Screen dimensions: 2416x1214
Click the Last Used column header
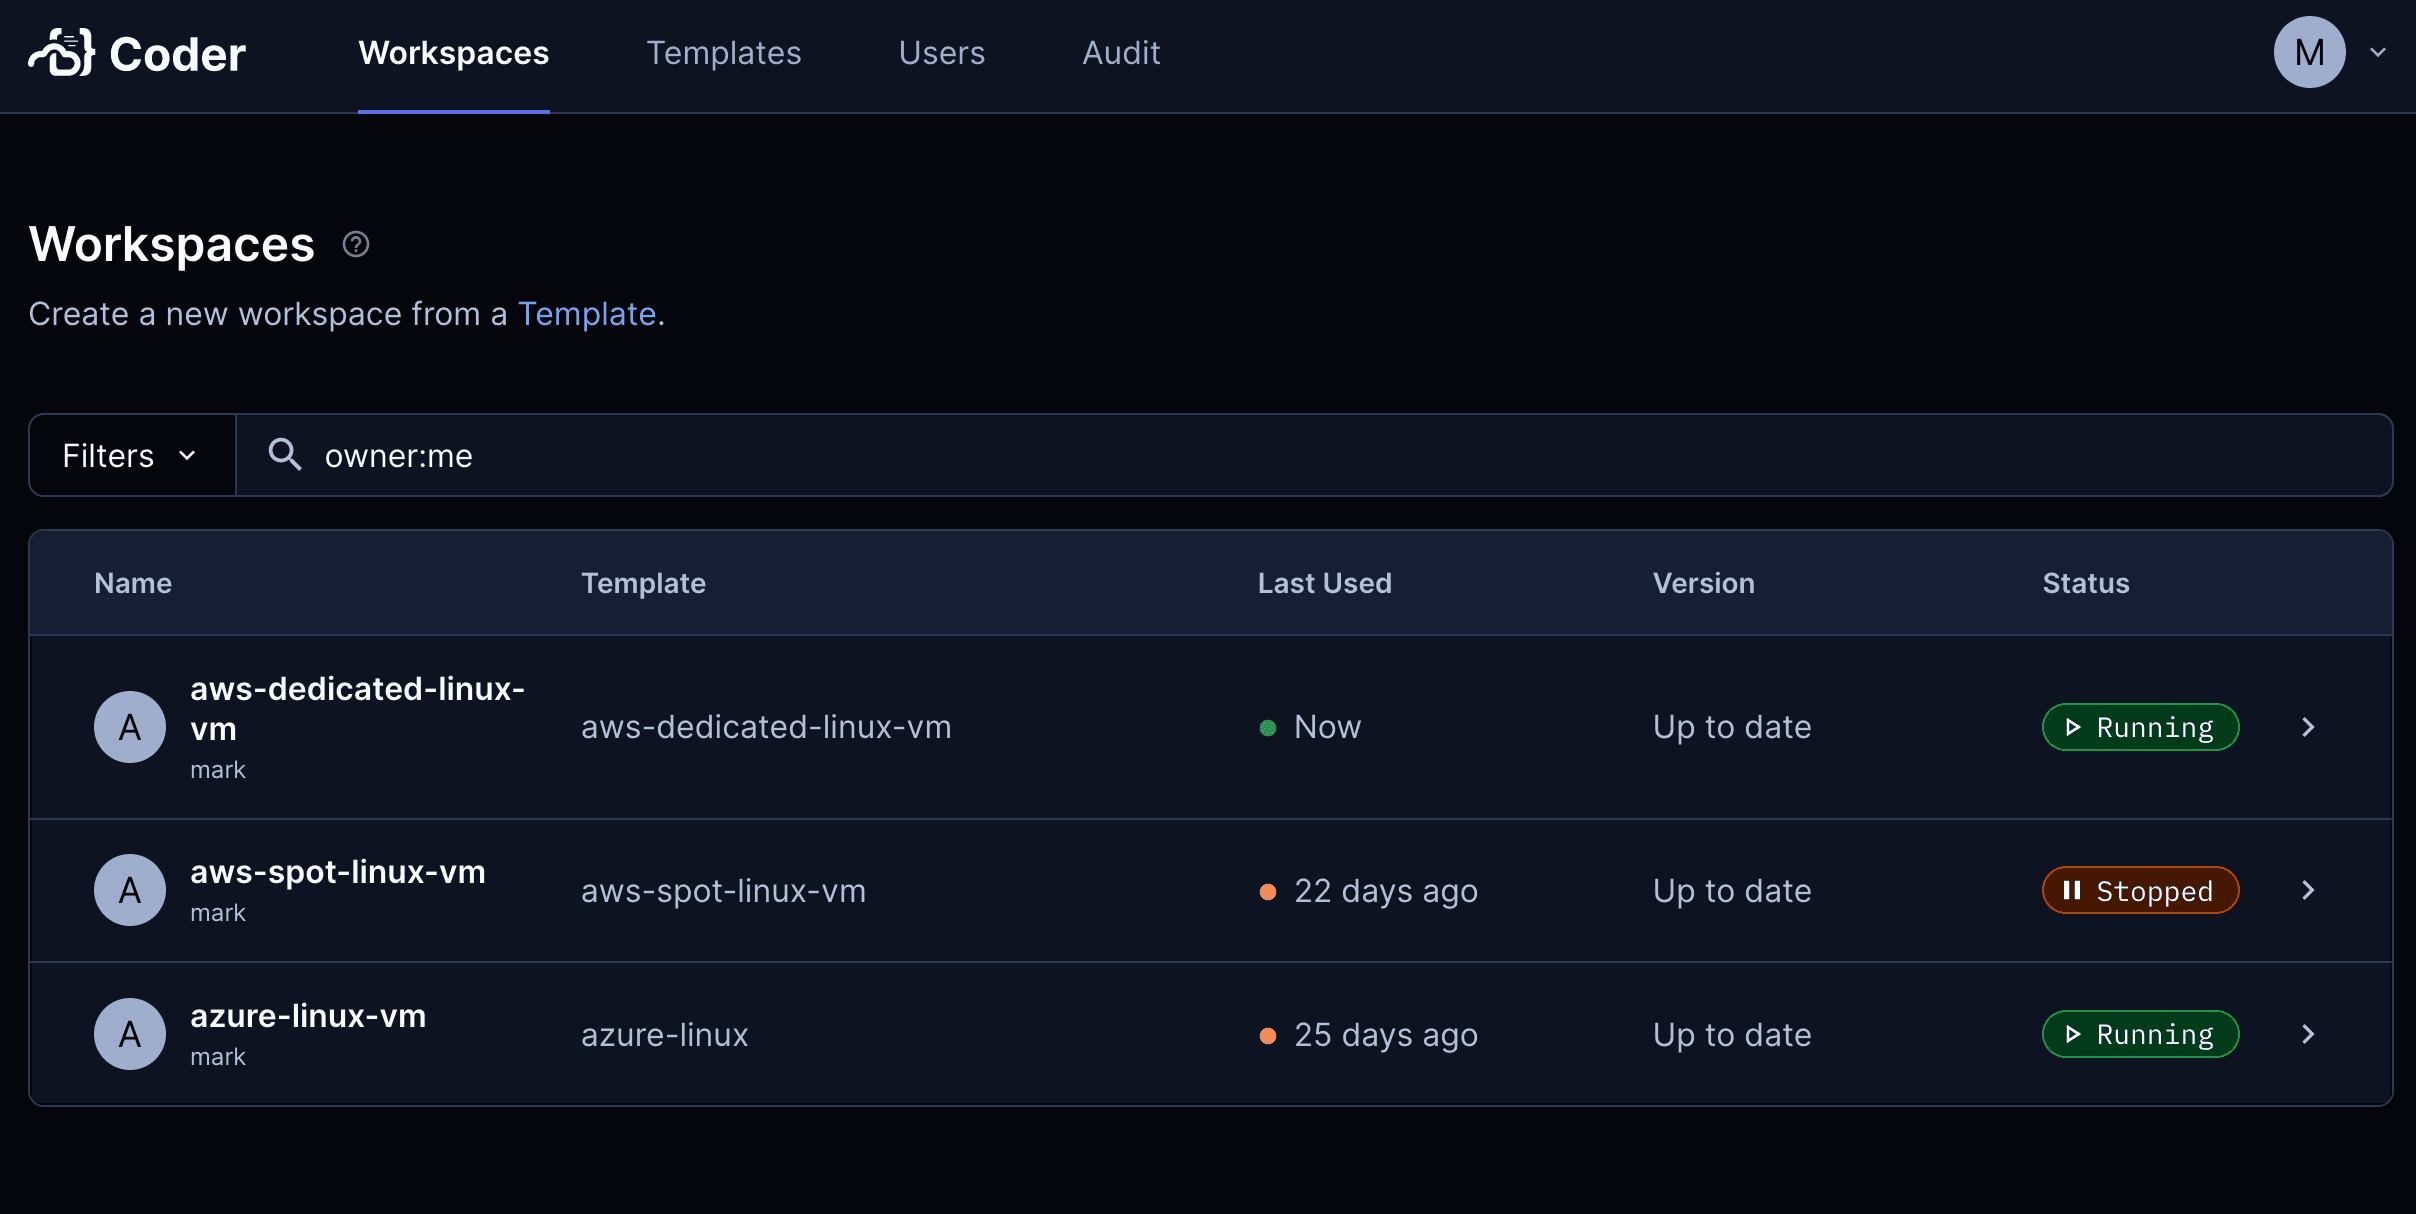(1325, 583)
